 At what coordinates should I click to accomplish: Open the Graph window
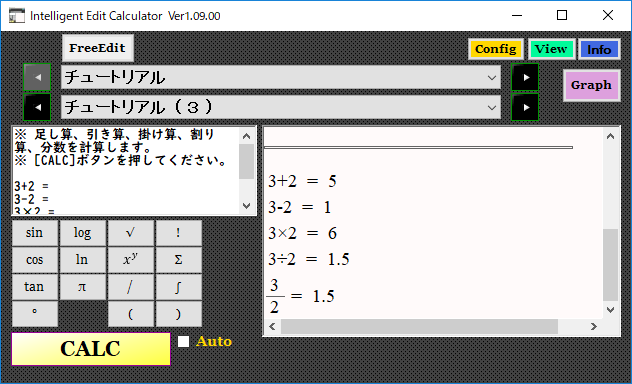(x=591, y=85)
